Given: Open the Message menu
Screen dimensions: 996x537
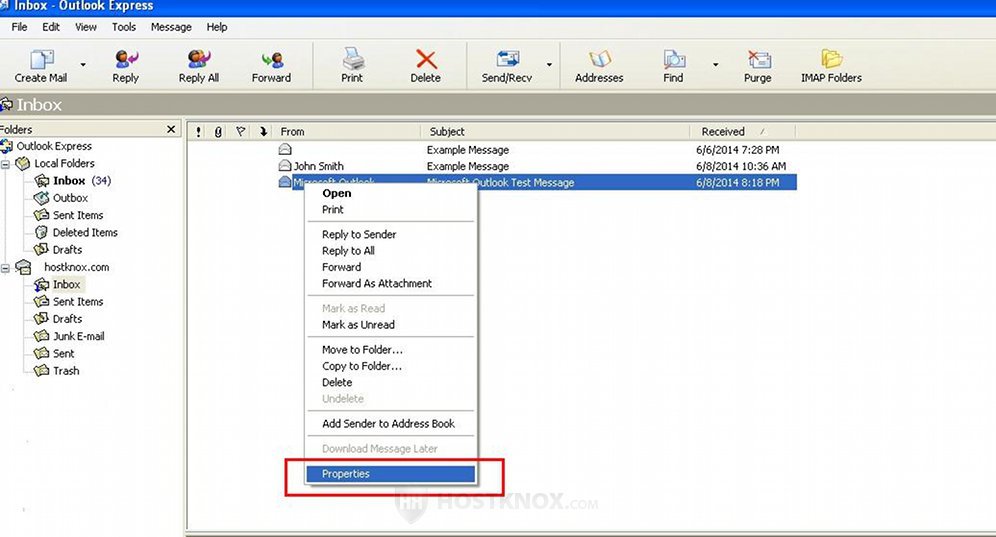Looking at the screenshot, I should [x=171, y=27].
